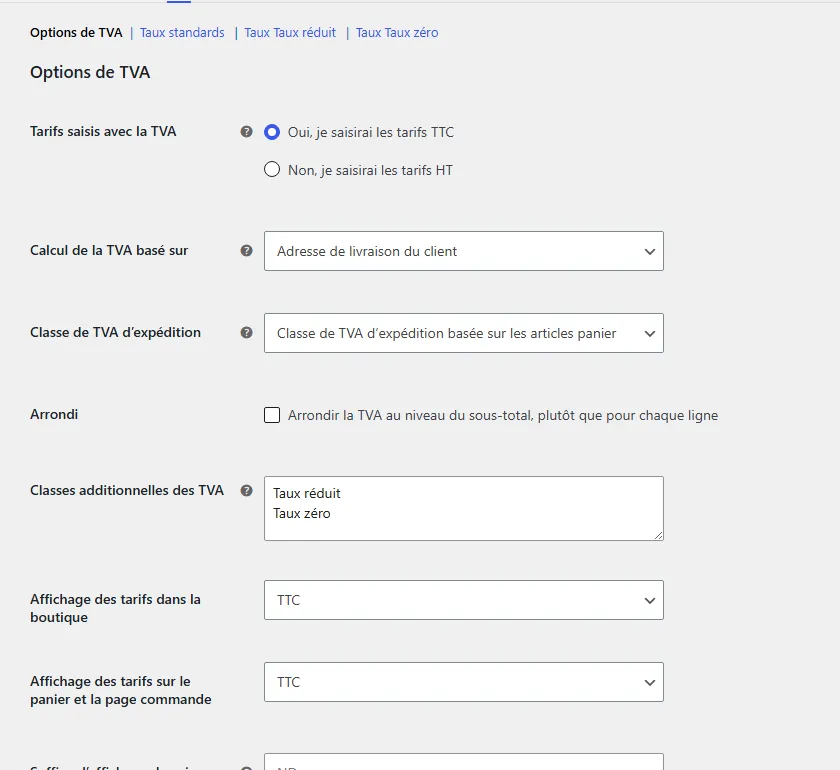Open Taux Taux zéro section

397,33
